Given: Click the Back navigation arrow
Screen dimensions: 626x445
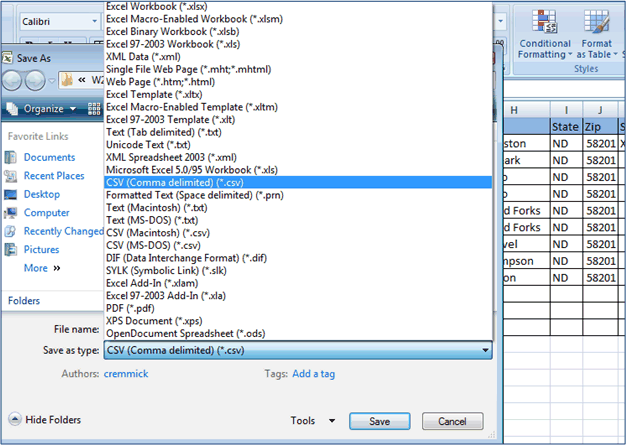Looking at the screenshot, I should 12,81.
